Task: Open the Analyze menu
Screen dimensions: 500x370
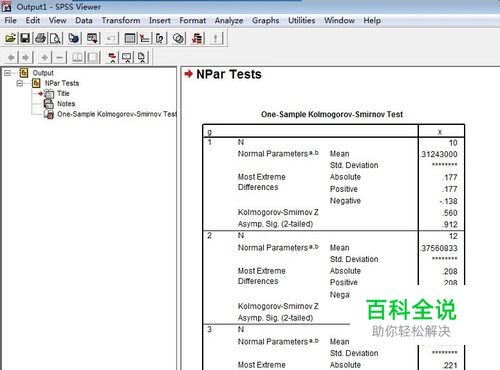Action: coord(229,20)
